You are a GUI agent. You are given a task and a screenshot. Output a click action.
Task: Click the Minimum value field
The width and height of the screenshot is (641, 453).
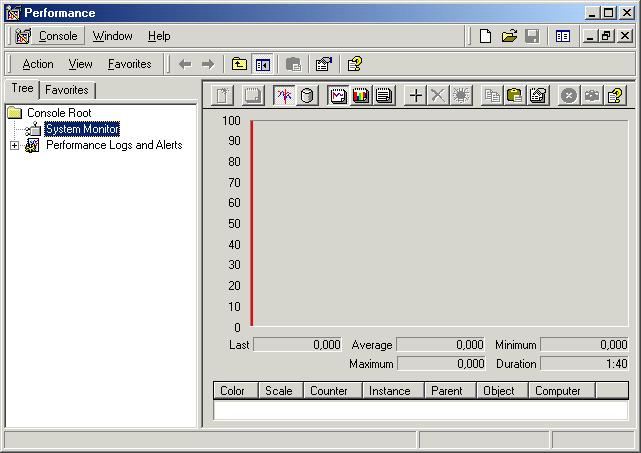coord(584,345)
